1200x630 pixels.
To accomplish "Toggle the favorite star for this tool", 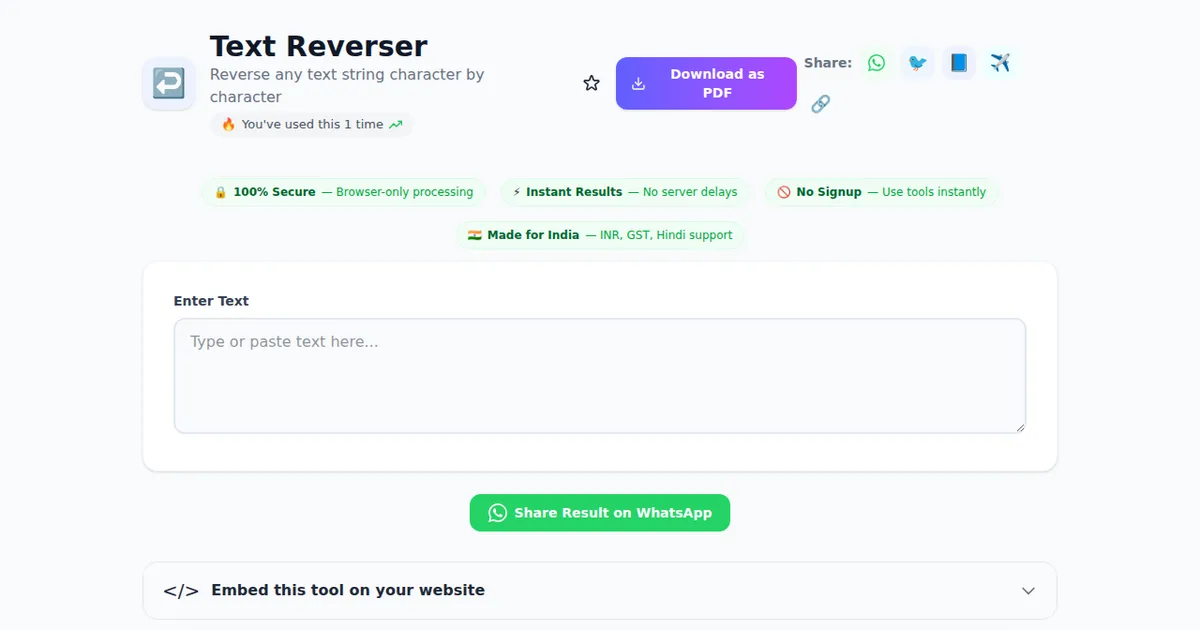I will click(x=590, y=83).
